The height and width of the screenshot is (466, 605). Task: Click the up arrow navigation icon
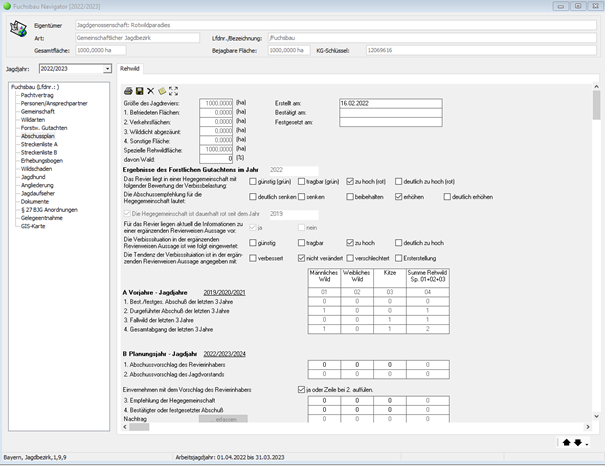click(567, 442)
